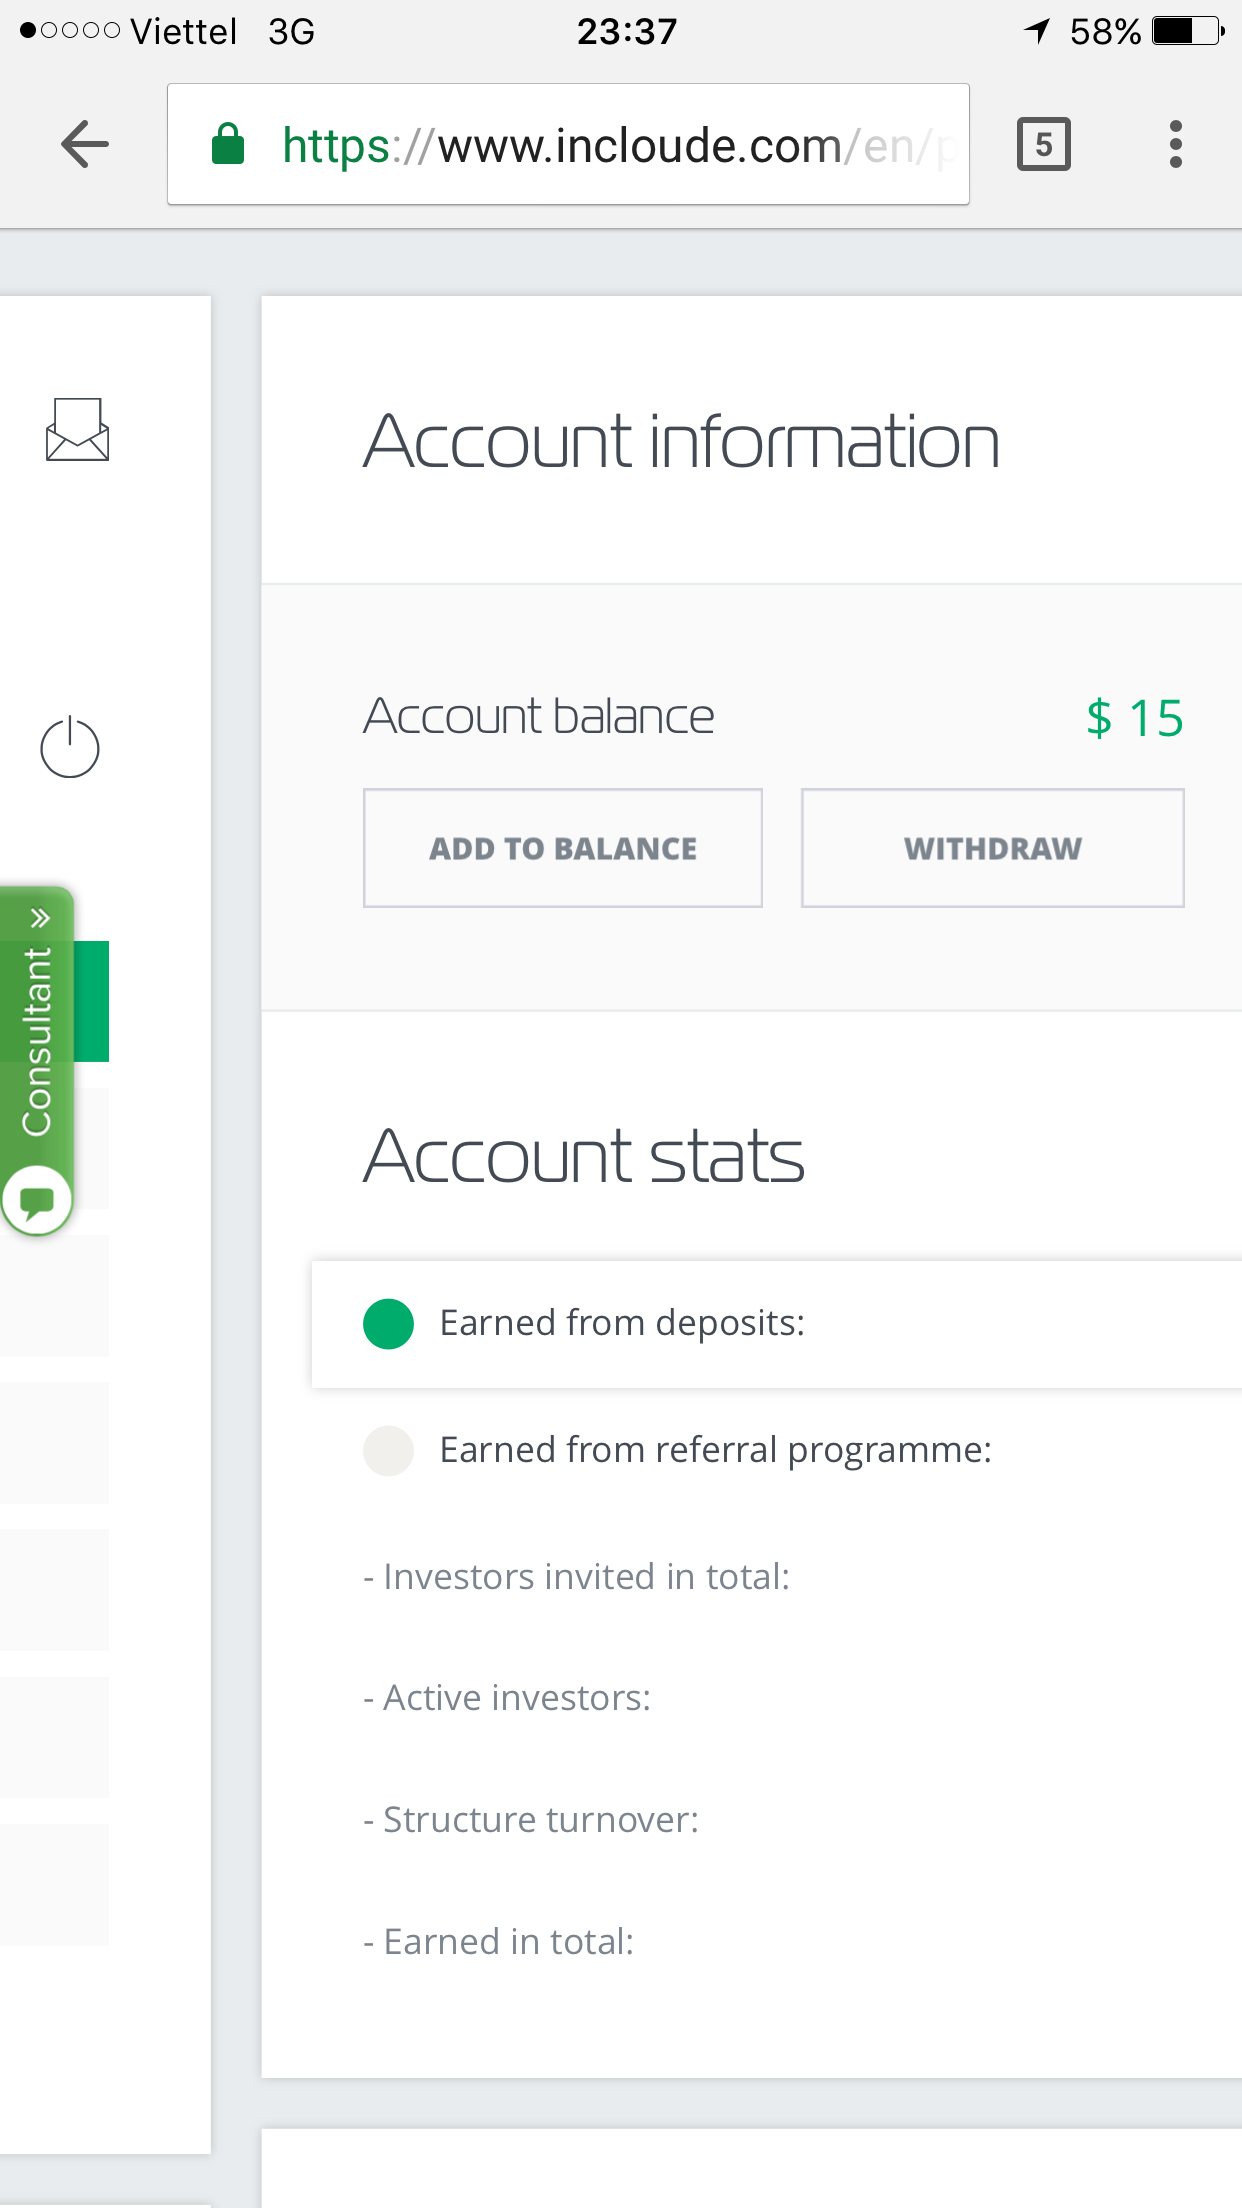1242x2208 pixels.
Task: Select the green active sidebar menu item
Action: (x=91, y=1000)
